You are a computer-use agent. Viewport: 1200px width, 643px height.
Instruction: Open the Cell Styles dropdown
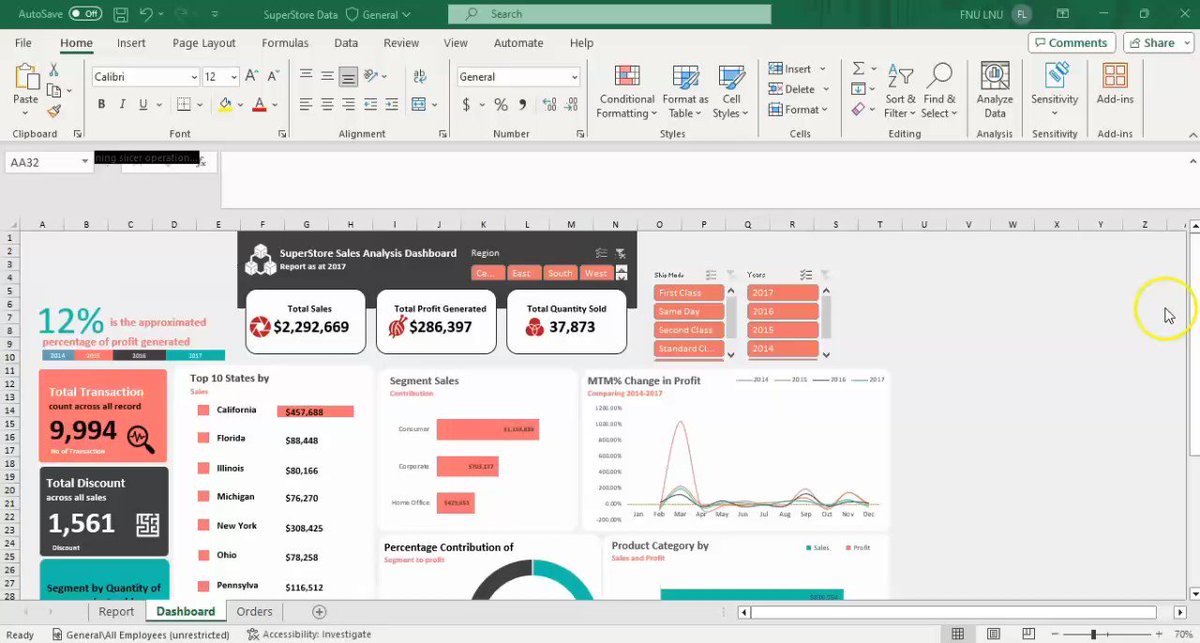732,91
